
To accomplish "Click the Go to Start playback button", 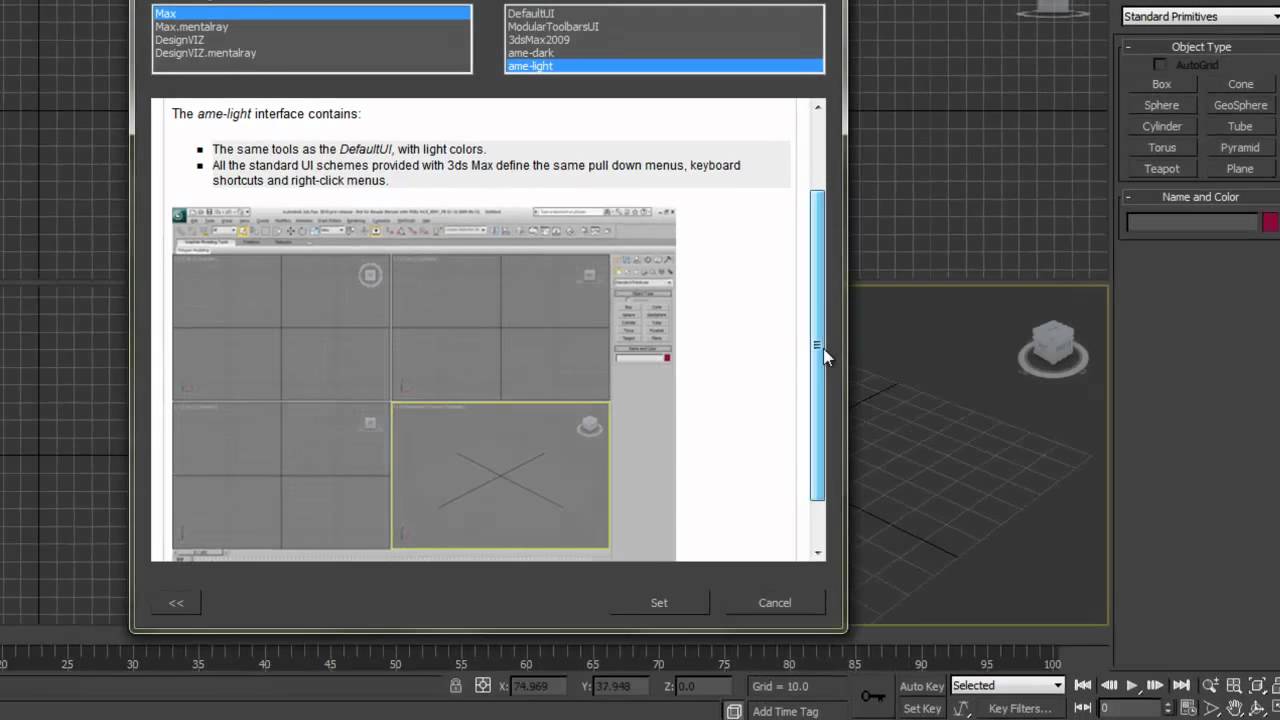I will click(x=1083, y=685).
